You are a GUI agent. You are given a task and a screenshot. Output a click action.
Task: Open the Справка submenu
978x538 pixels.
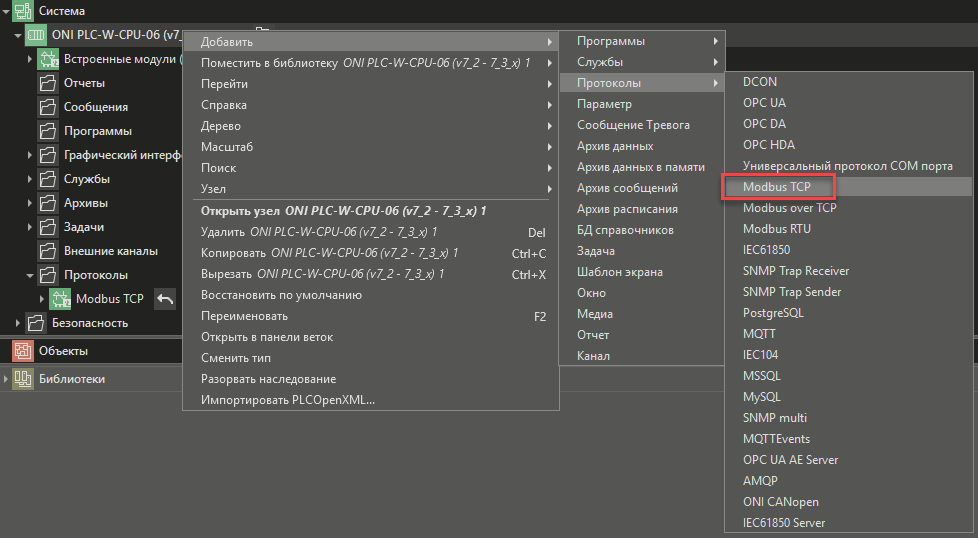coord(370,105)
